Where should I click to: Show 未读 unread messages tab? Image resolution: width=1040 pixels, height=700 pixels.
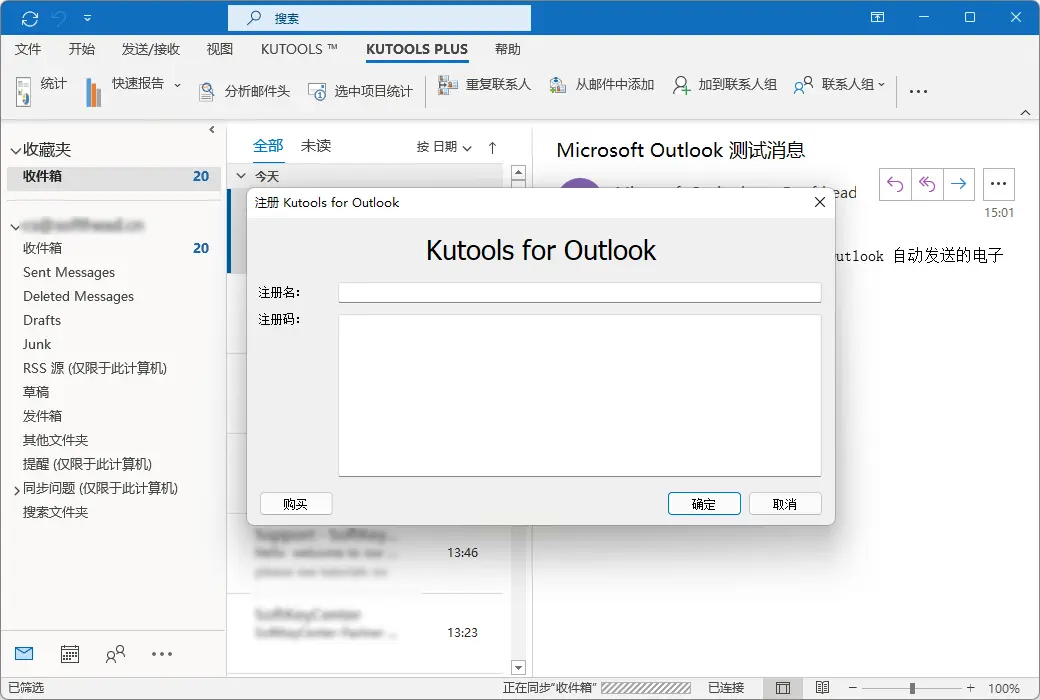tap(316, 146)
